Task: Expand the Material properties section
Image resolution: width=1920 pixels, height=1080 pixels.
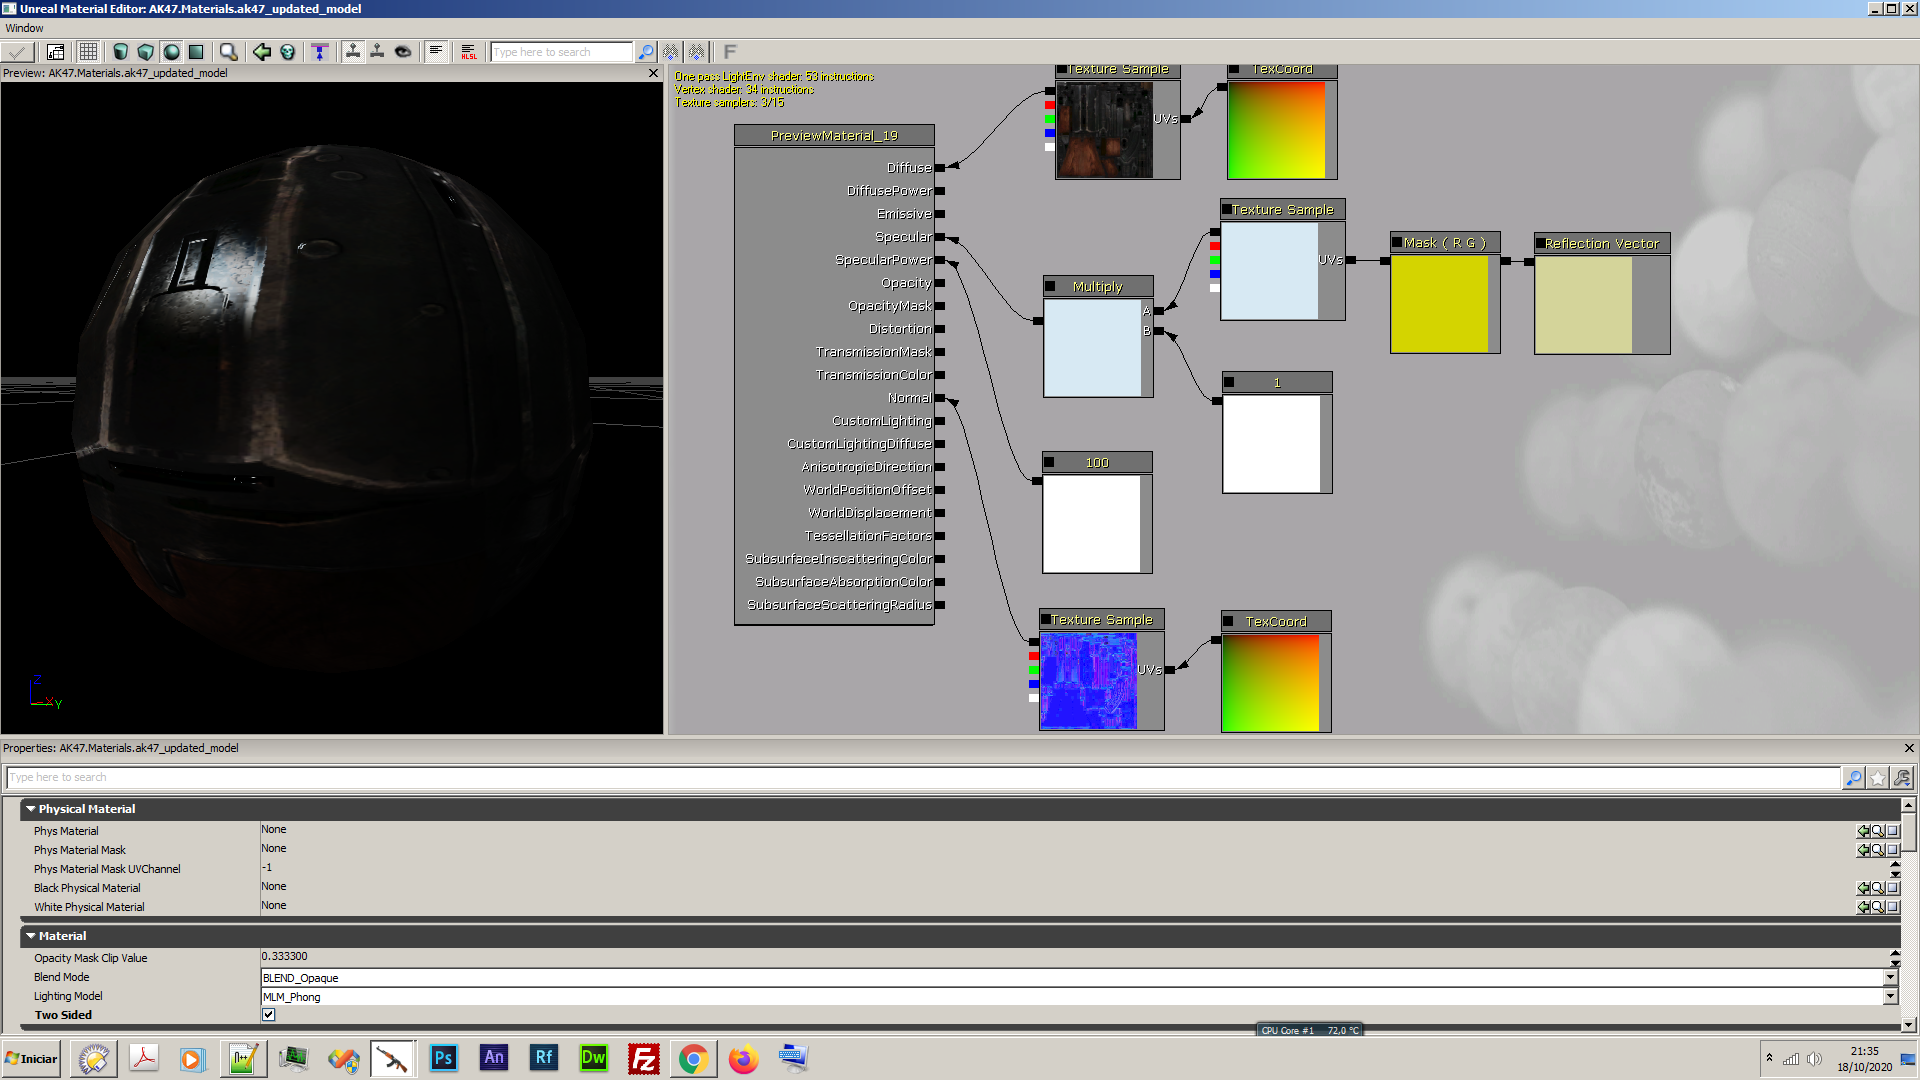Action: coord(29,935)
